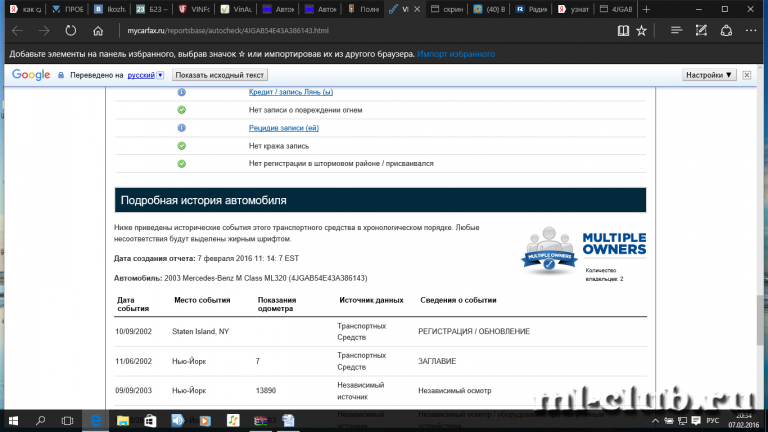Click Показать исходный текст button
This screenshot has width=768, height=432.
click(219, 75)
